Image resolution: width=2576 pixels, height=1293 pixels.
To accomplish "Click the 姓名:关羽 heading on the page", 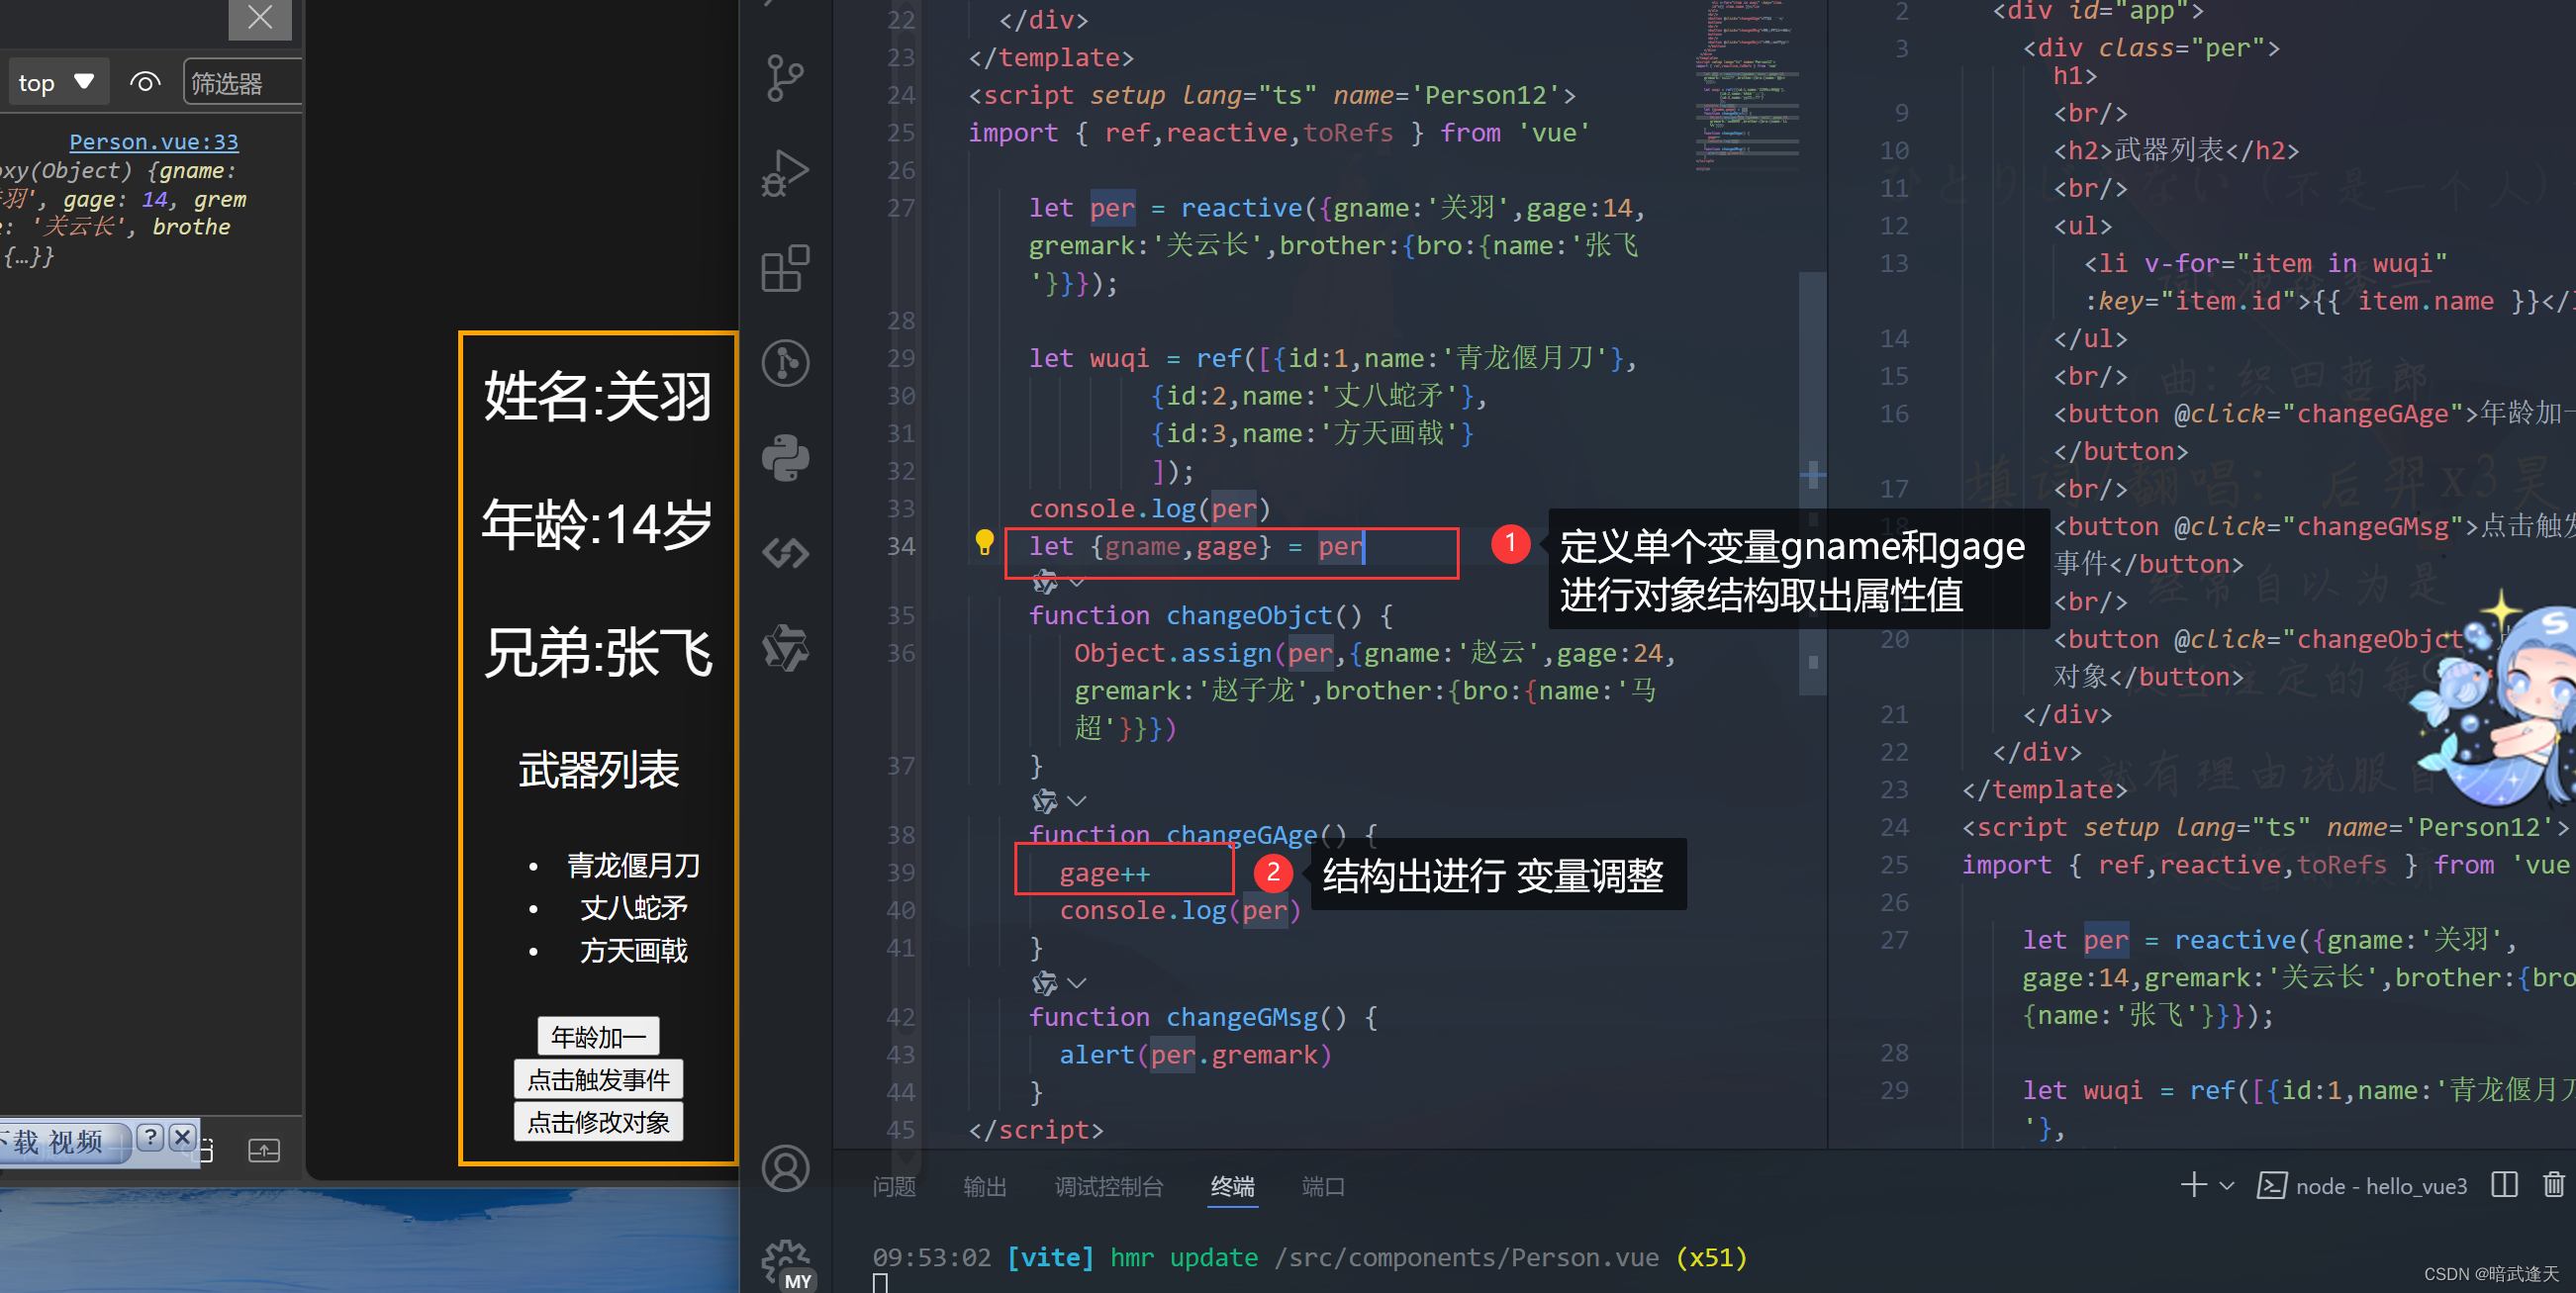I will [598, 396].
